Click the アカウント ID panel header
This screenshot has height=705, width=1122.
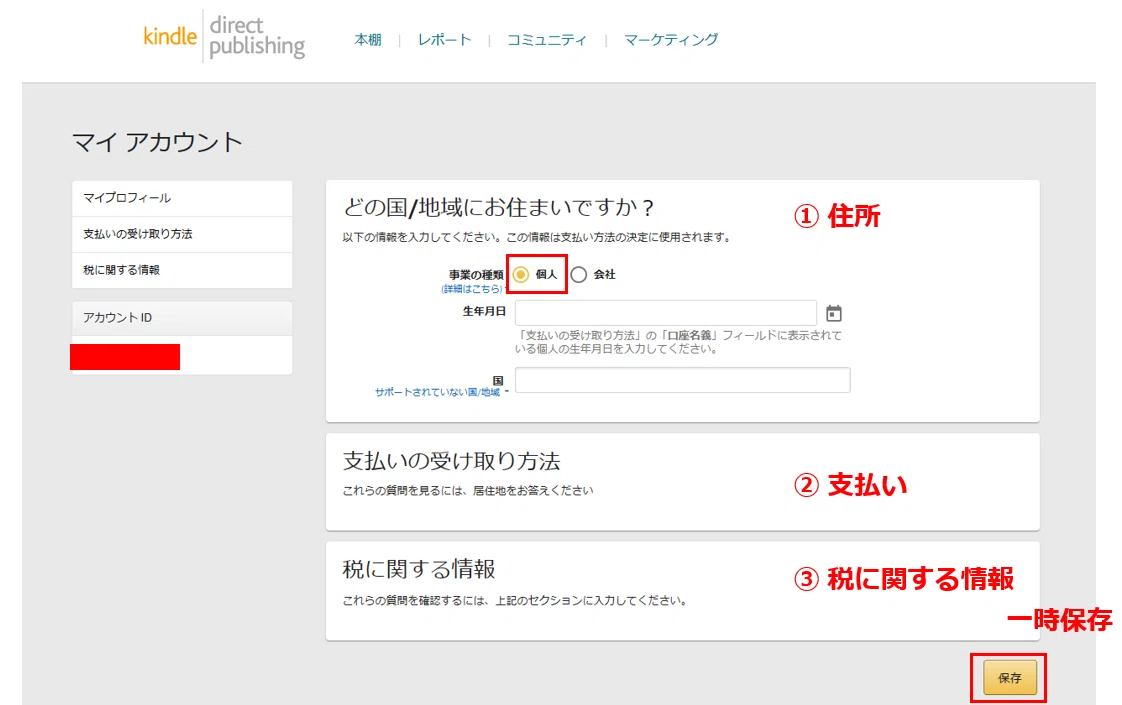(182, 318)
